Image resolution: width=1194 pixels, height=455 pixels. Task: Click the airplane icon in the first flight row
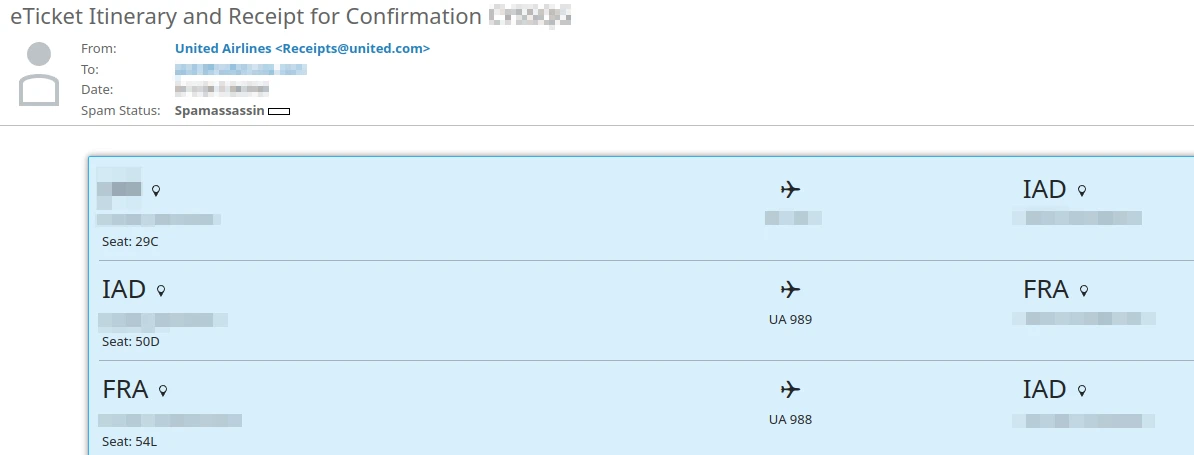click(x=790, y=189)
